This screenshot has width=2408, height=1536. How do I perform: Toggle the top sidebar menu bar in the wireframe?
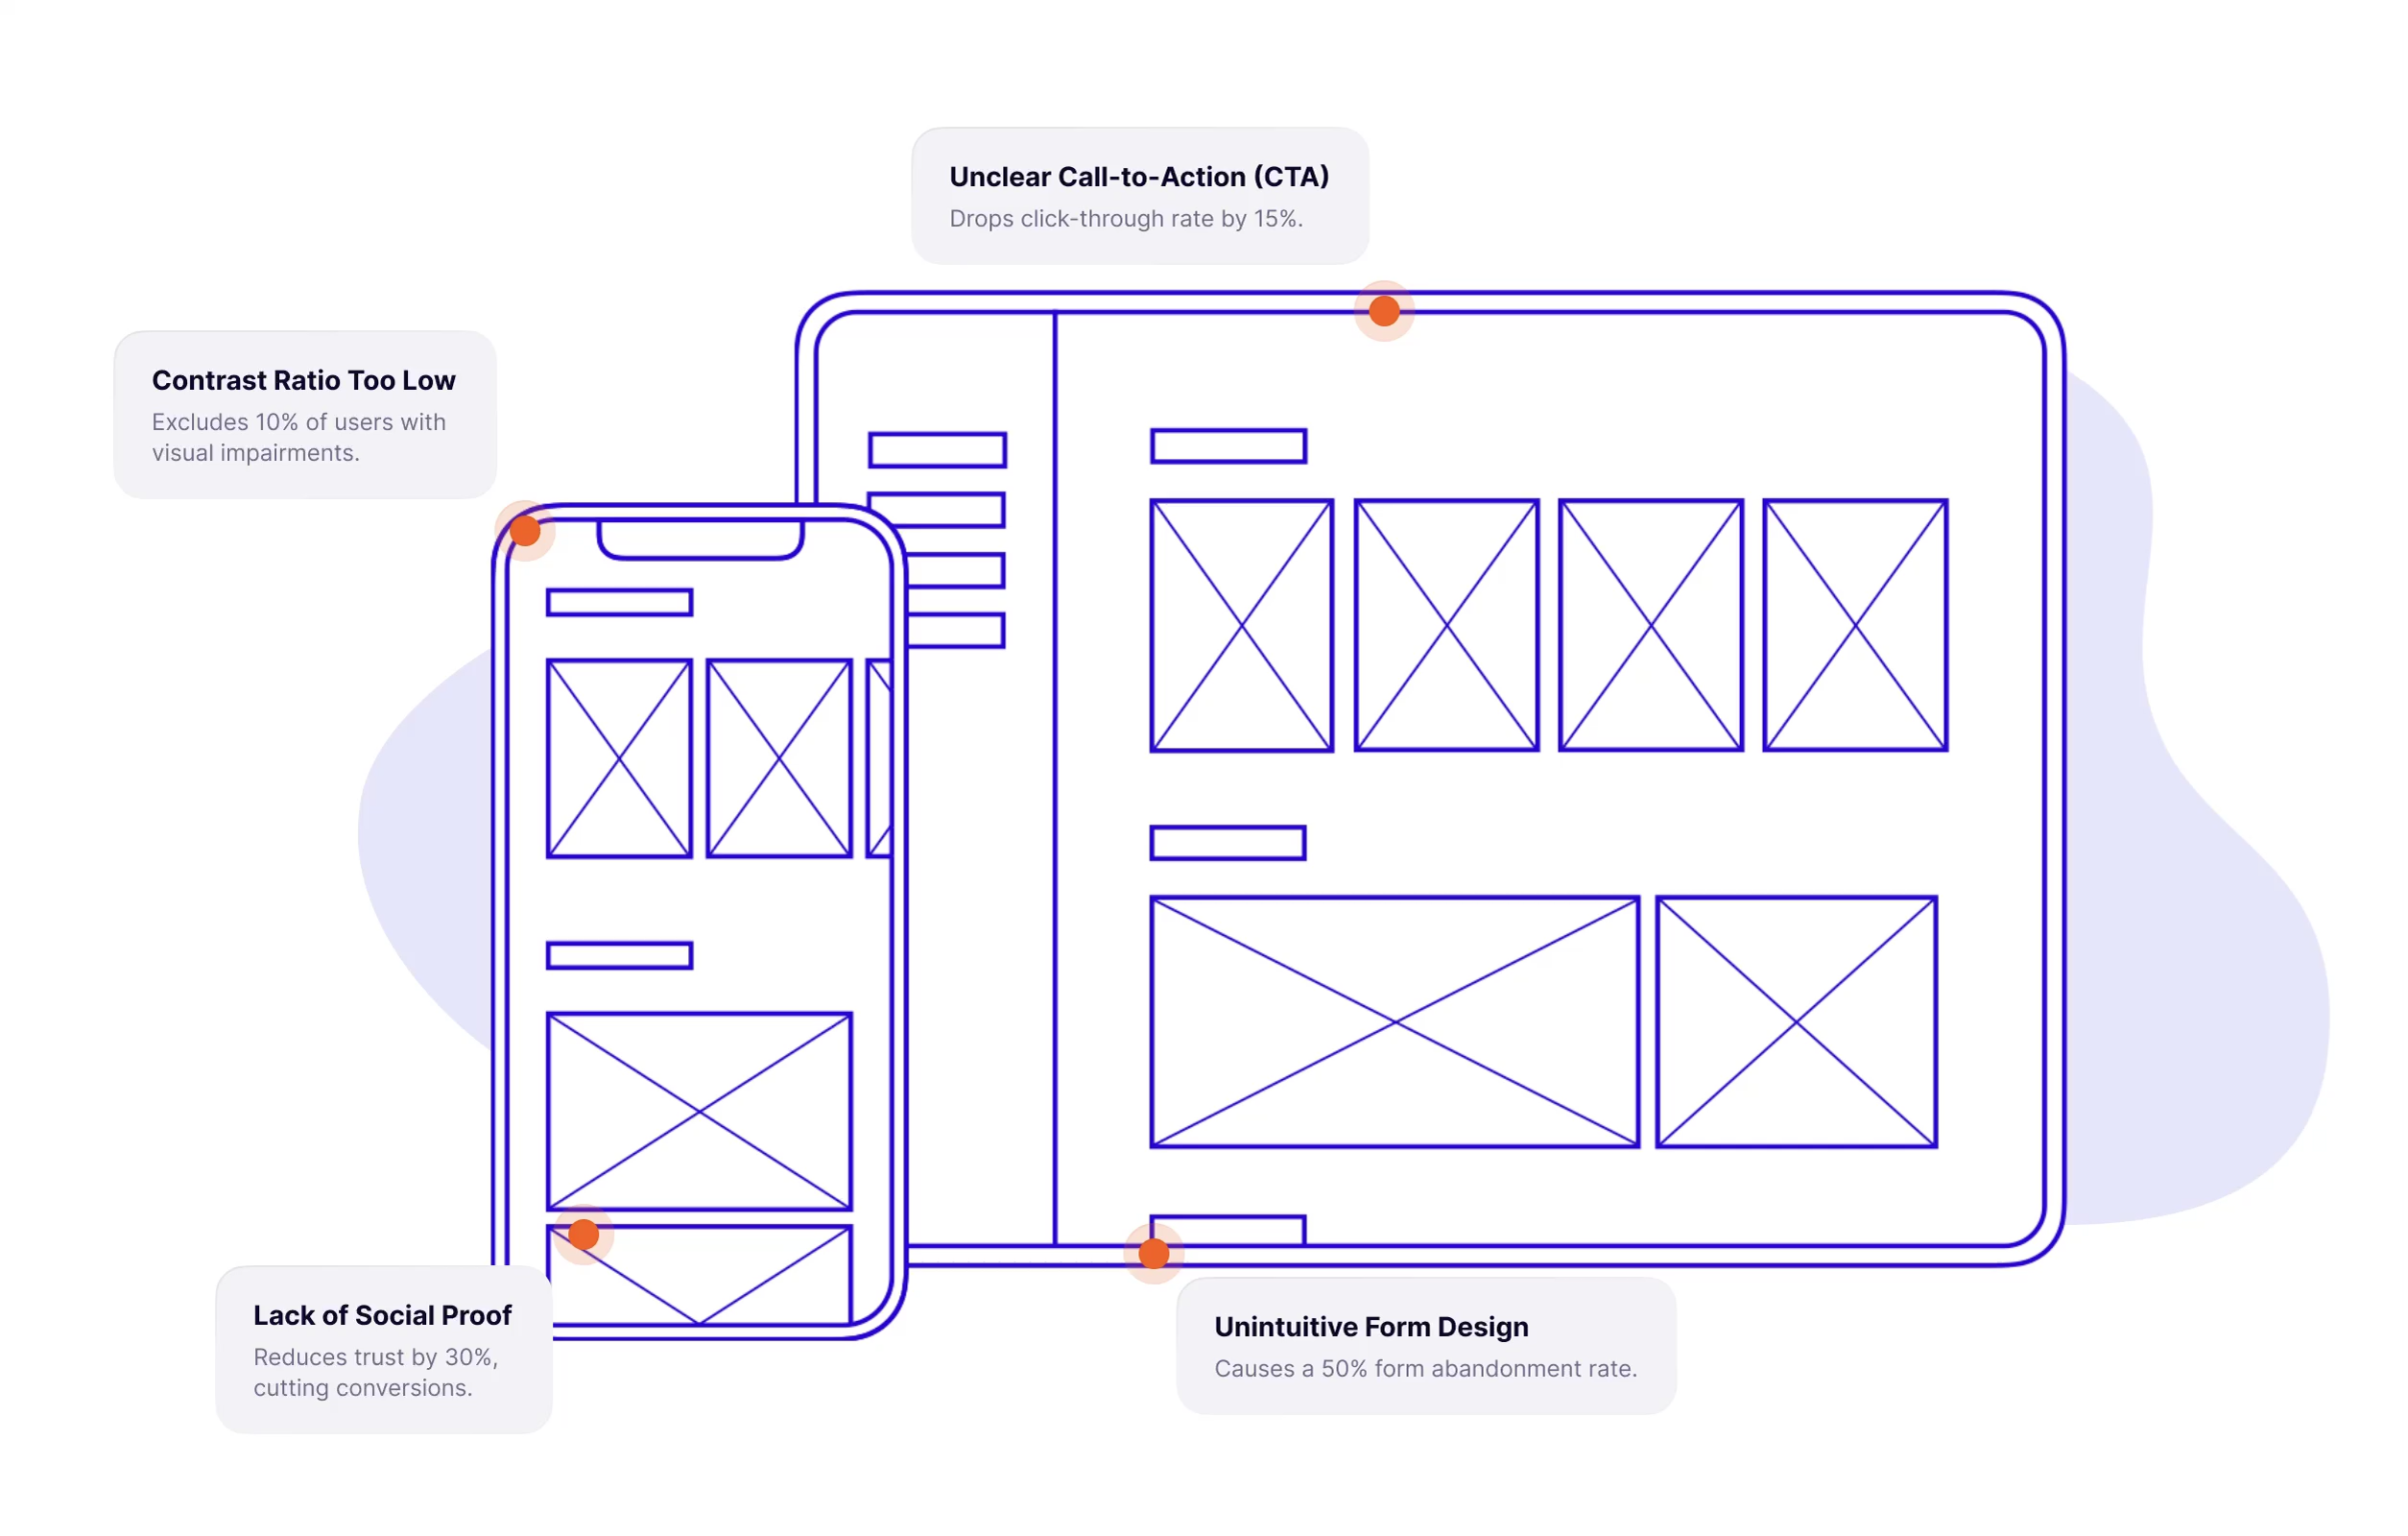tap(937, 450)
